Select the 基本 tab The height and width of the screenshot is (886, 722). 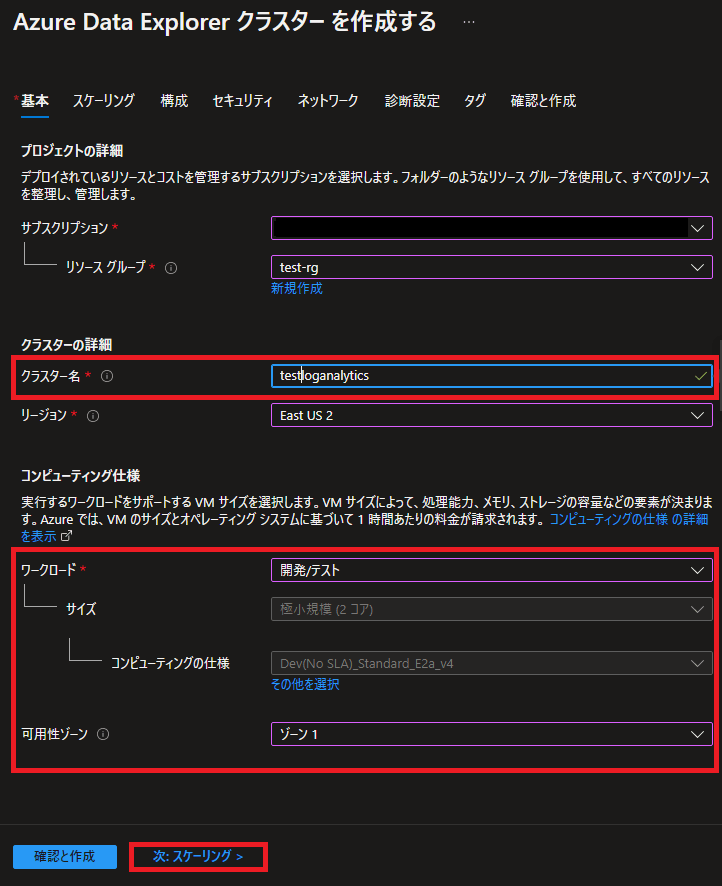(x=34, y=101)
